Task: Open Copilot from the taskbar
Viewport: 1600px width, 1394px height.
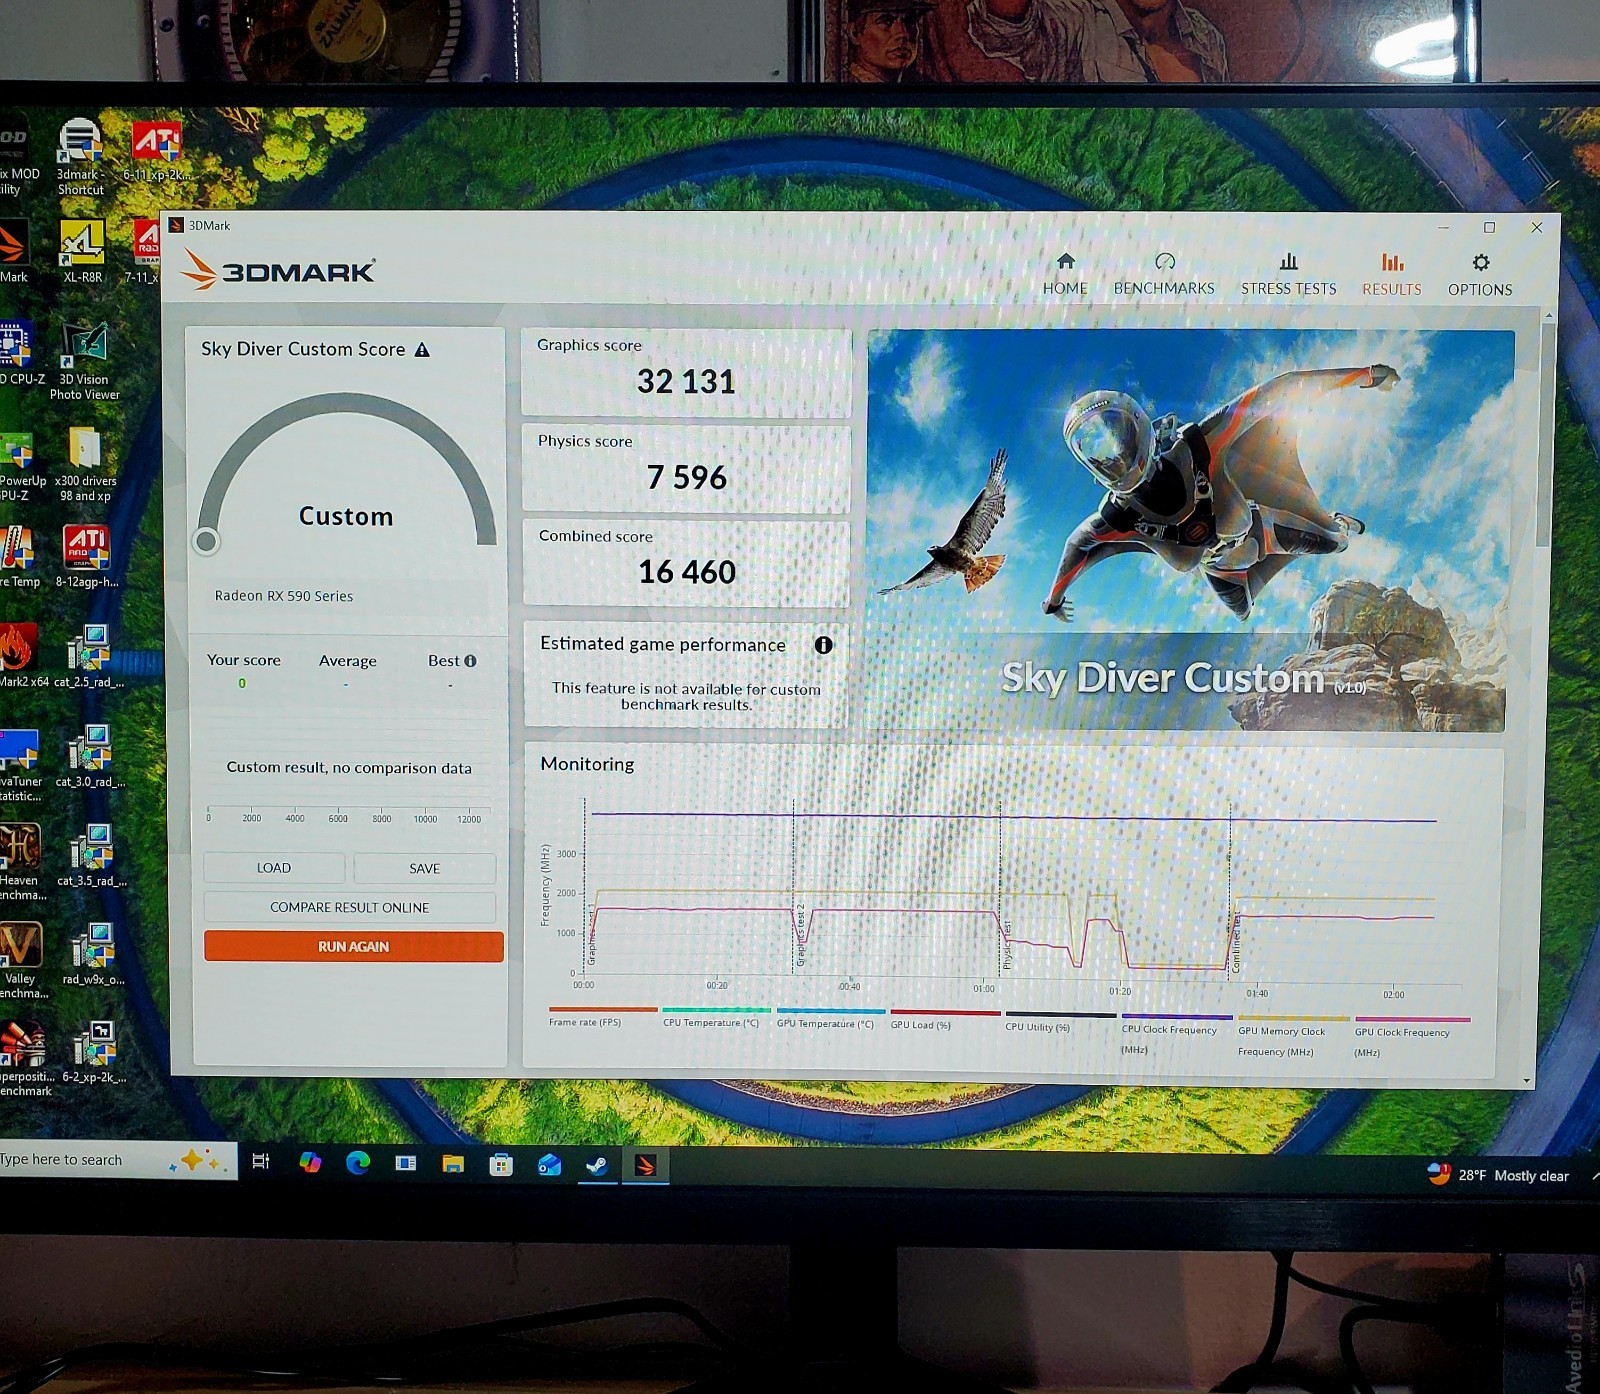Action: [310, 1162]
